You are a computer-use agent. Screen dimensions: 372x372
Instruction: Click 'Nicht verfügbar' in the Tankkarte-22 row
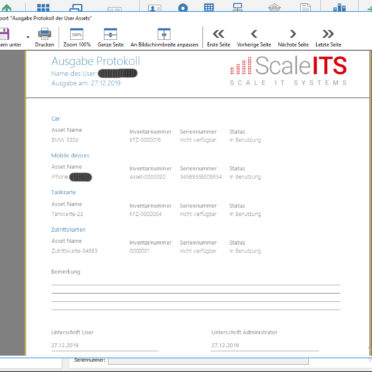[198, 214]
